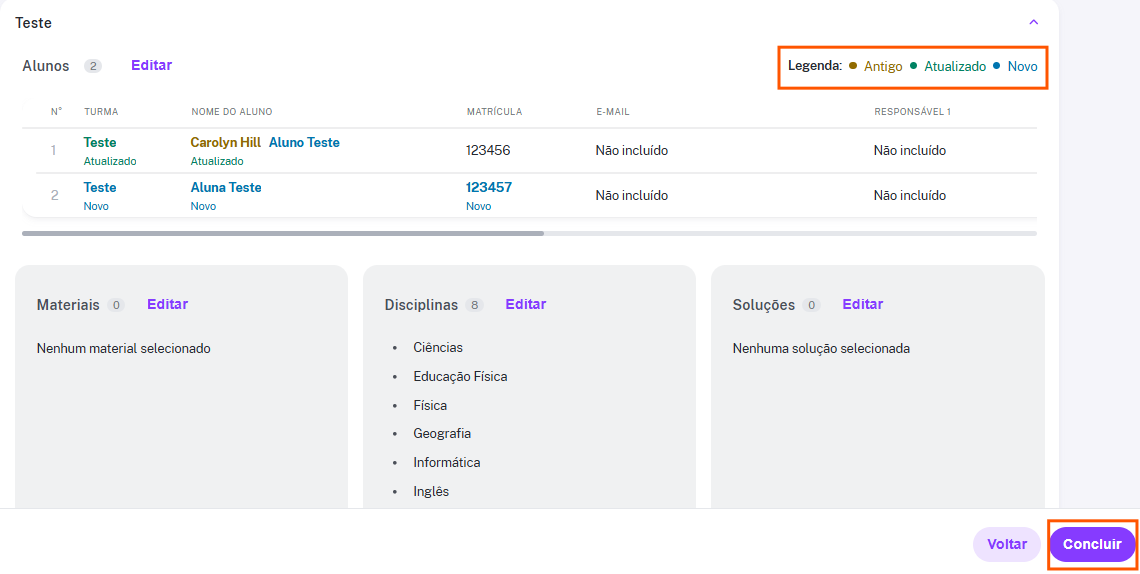The height and width of the screenshot is (574, 1140).
Task: Click matrícula 123456
Action: click(488, 150)
